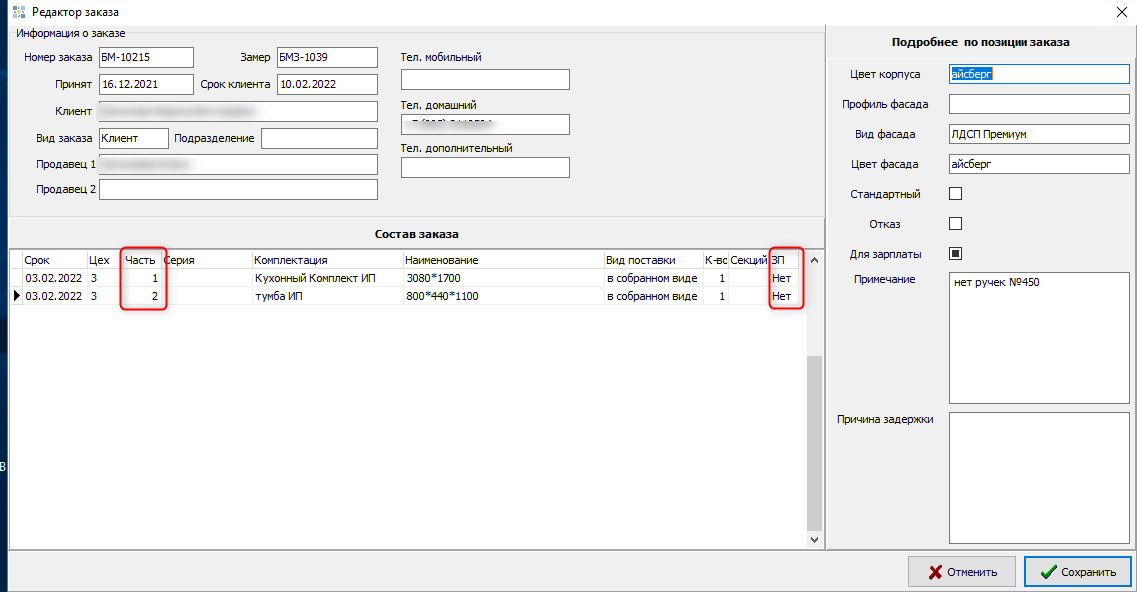Click the Примечание text area
The width and height of the screenshot is (1137, 592).
(1038, 335)
